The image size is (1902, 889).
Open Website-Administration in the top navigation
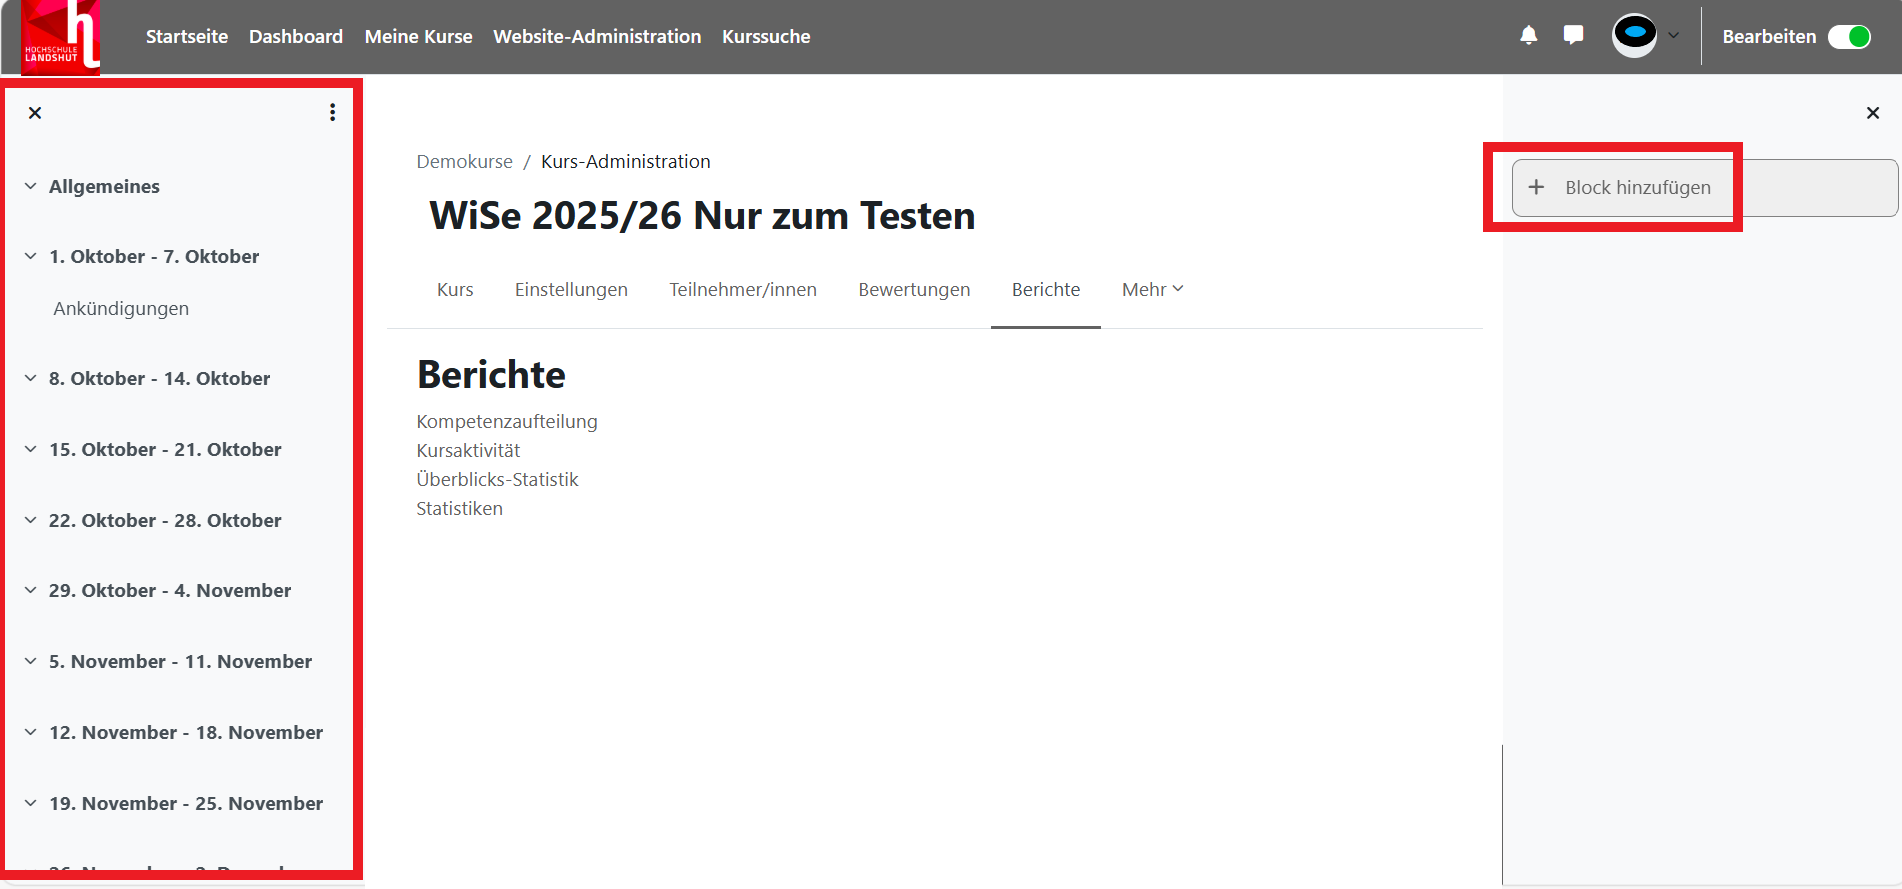tap(597, 37)
